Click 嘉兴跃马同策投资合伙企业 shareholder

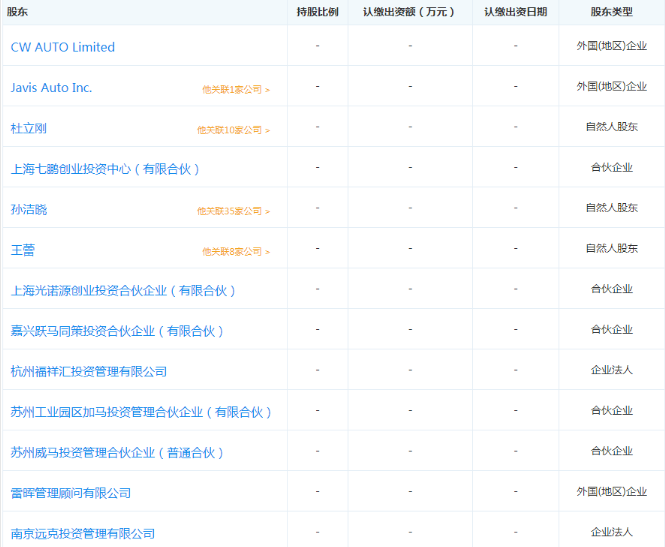117,331
